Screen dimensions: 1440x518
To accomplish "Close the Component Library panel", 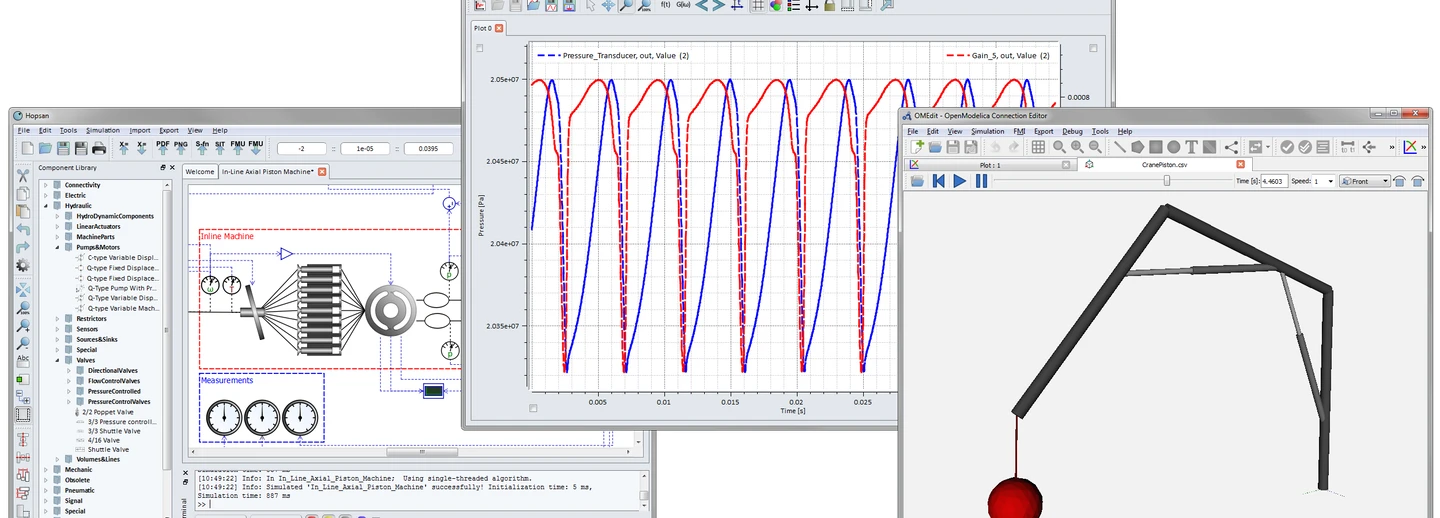I will 171,167.
